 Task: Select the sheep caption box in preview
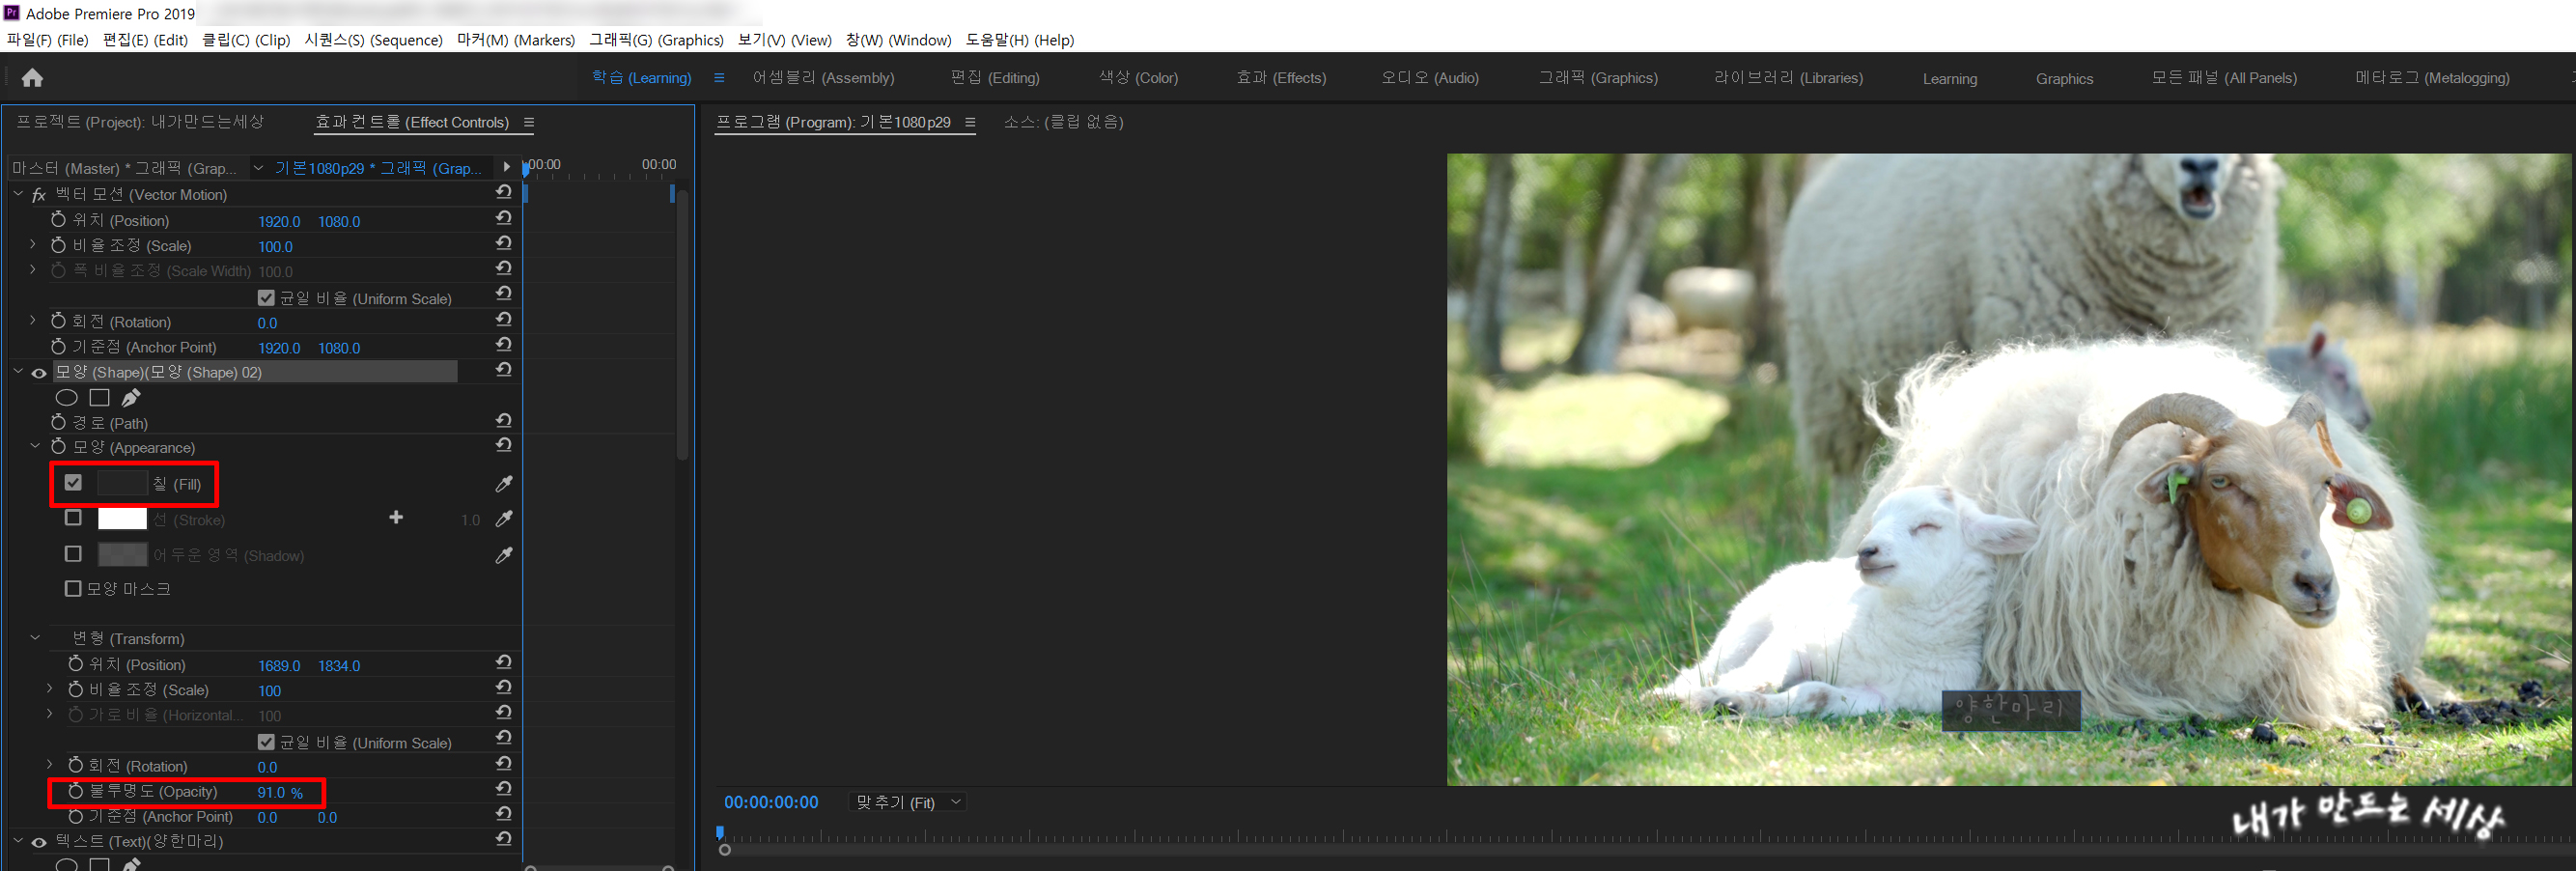click(x=2011, y=710)
